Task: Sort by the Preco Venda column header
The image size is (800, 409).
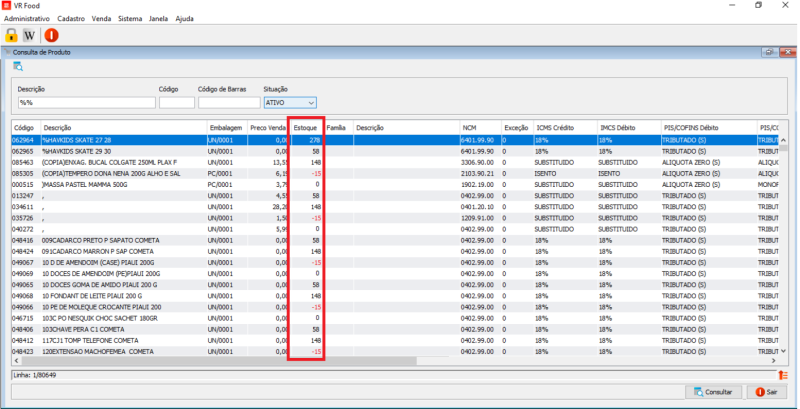Action: tap(268, 127)
